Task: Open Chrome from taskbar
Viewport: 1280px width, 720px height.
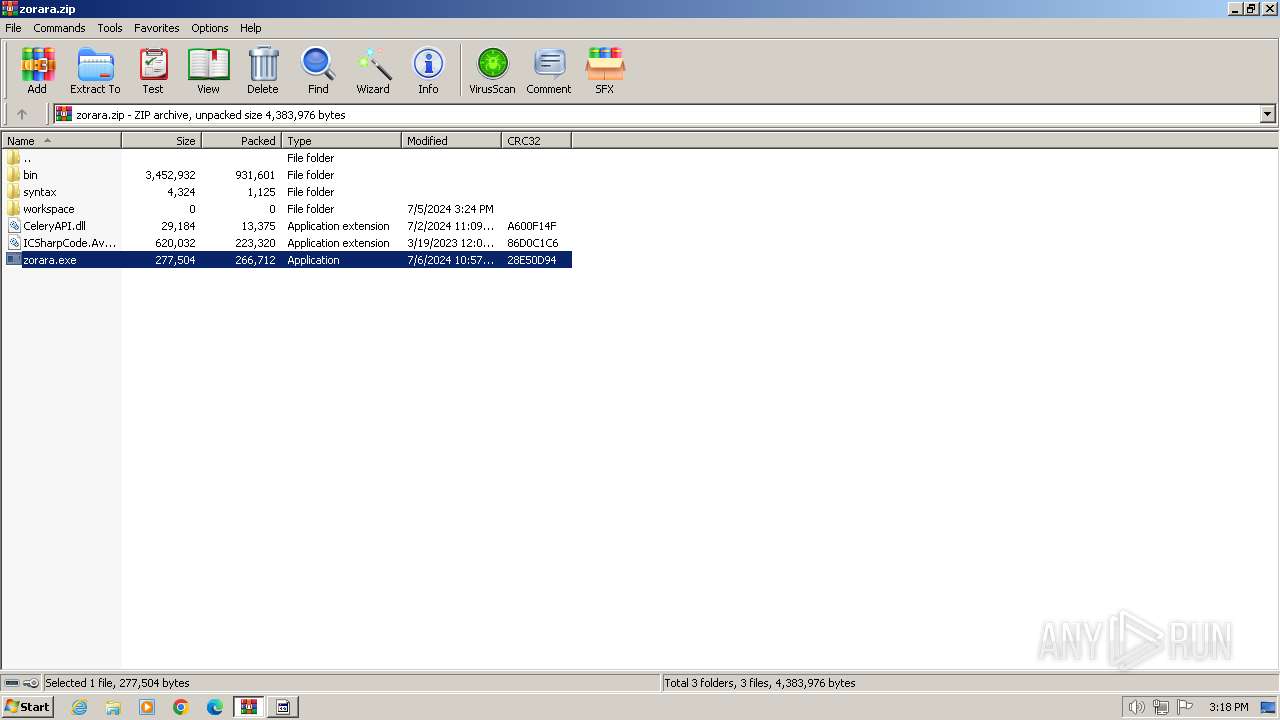Action: tap(181, 707)
